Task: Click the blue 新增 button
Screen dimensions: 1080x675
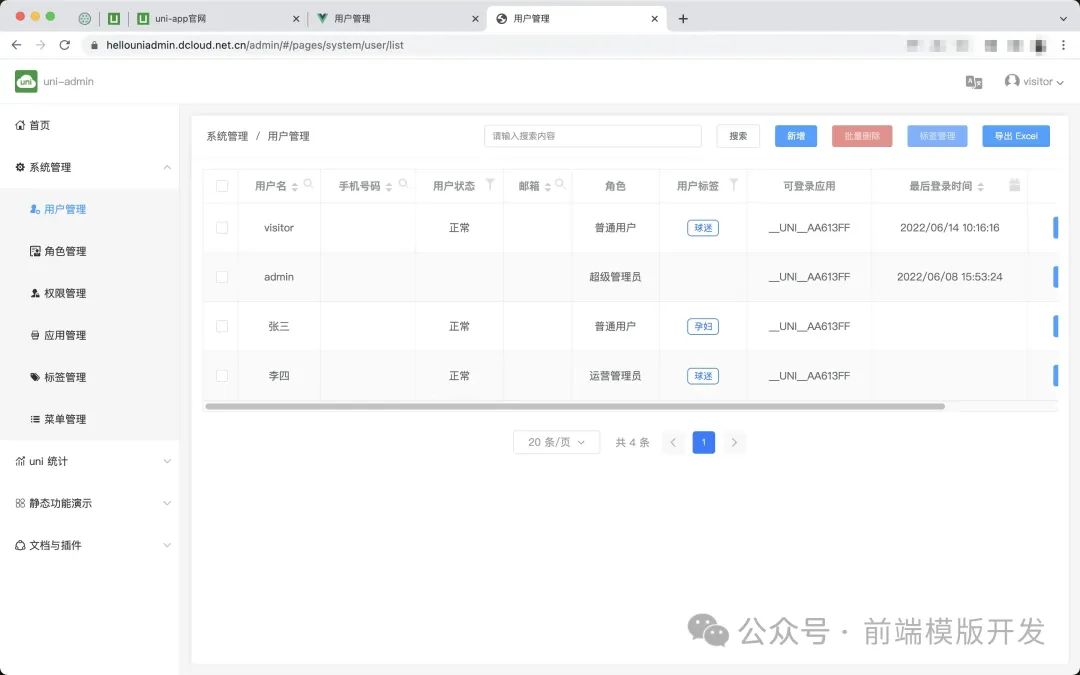Action: click(796, 136)
